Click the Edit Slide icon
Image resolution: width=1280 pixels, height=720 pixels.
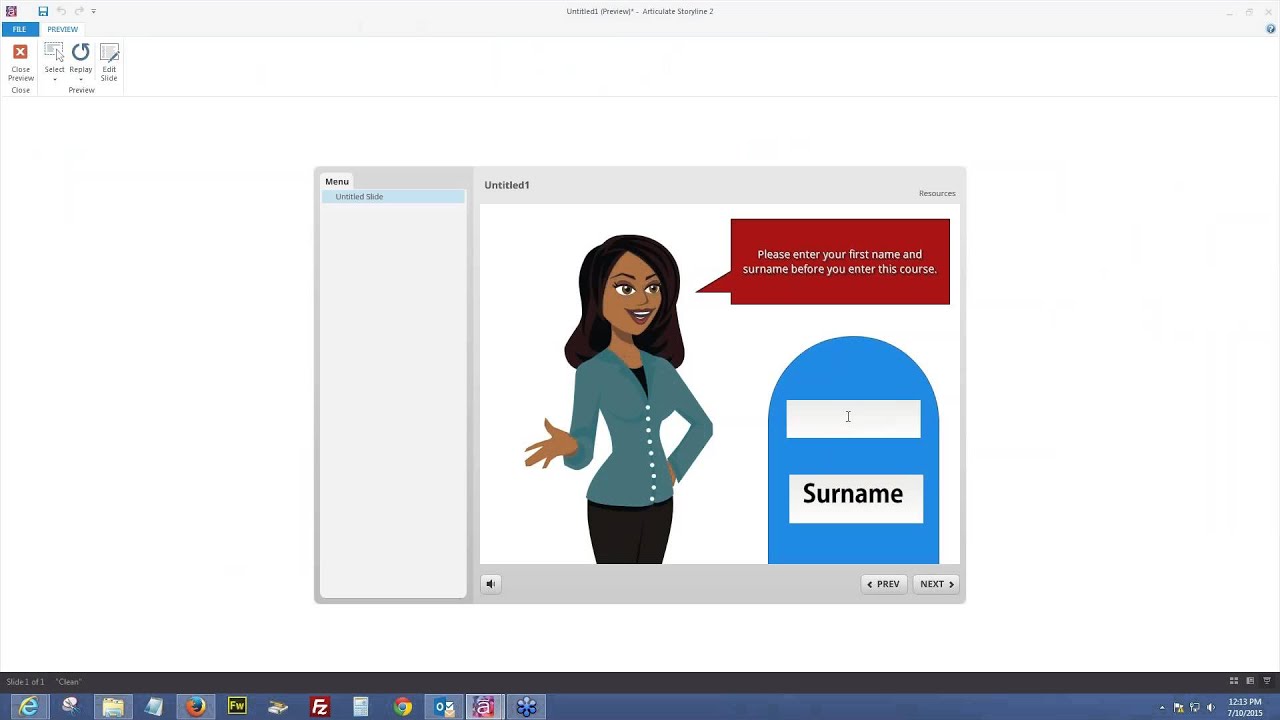[109, 52]
